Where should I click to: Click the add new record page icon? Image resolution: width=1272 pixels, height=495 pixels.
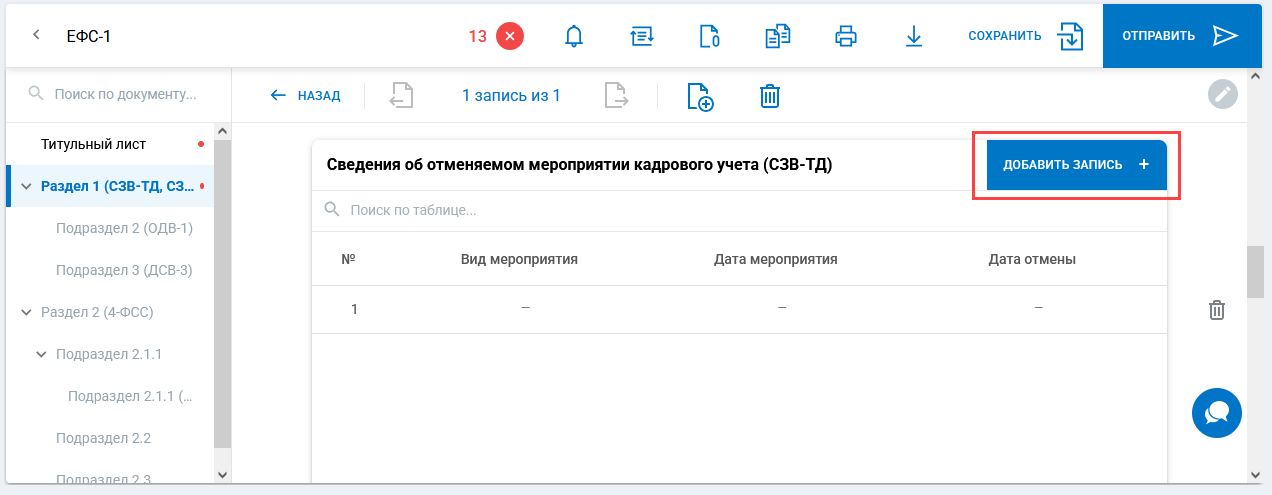[x=700, y=96]
